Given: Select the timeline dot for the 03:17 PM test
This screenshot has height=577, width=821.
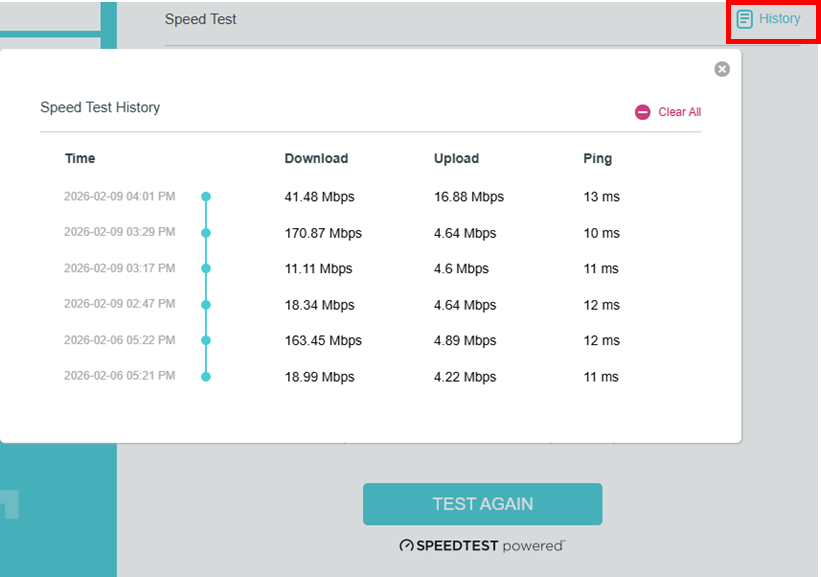Looking at the screenshot, I should click(x=205, y=268).
